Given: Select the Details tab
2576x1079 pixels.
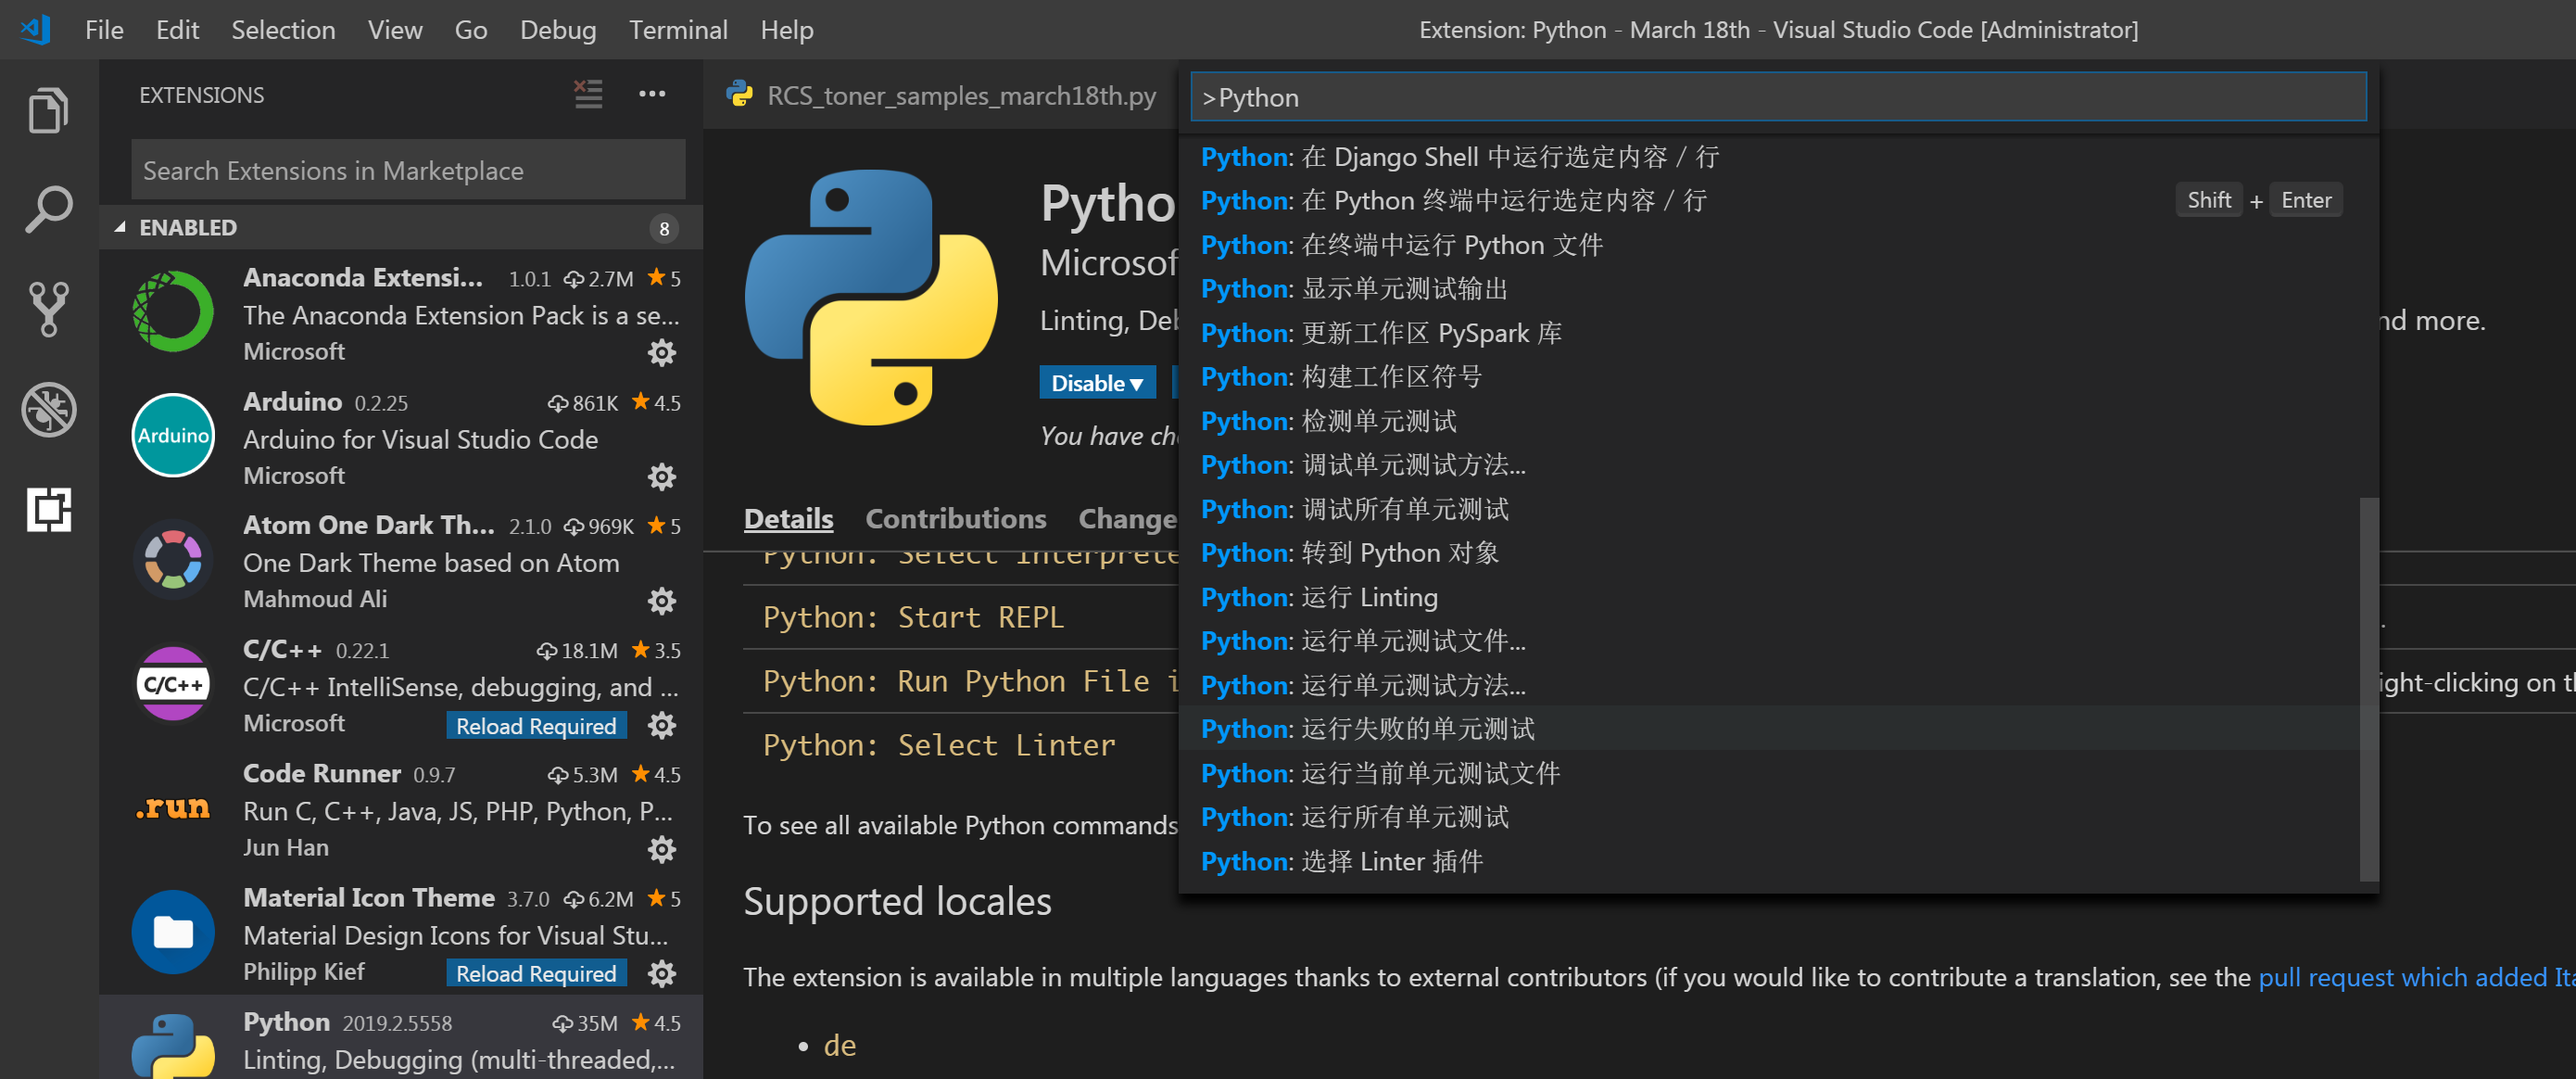Looking at the screenshot, I should click(x=788, y=518).
